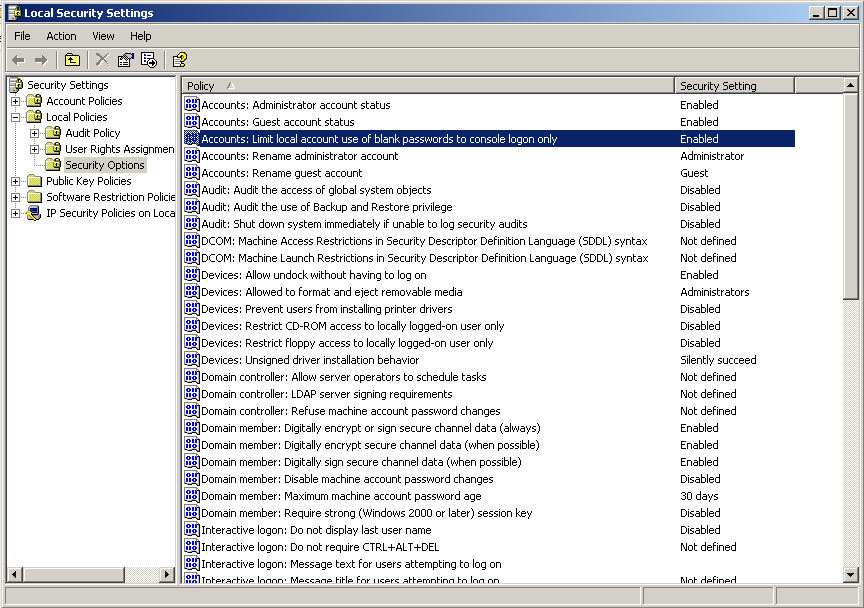Click the Account Policies folder icon
Image resolution: width=864 pixels, height=608 pixels.
coord(35,101)
